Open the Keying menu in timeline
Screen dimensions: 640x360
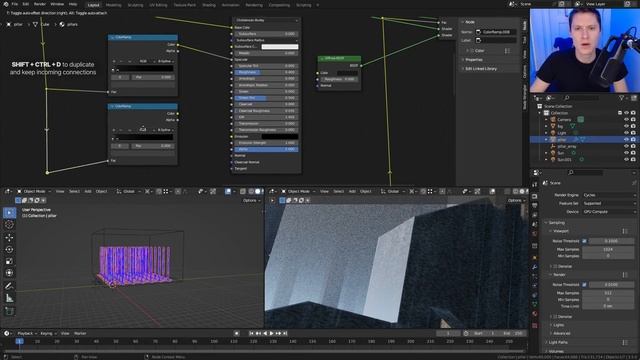[x=48, y=333]
